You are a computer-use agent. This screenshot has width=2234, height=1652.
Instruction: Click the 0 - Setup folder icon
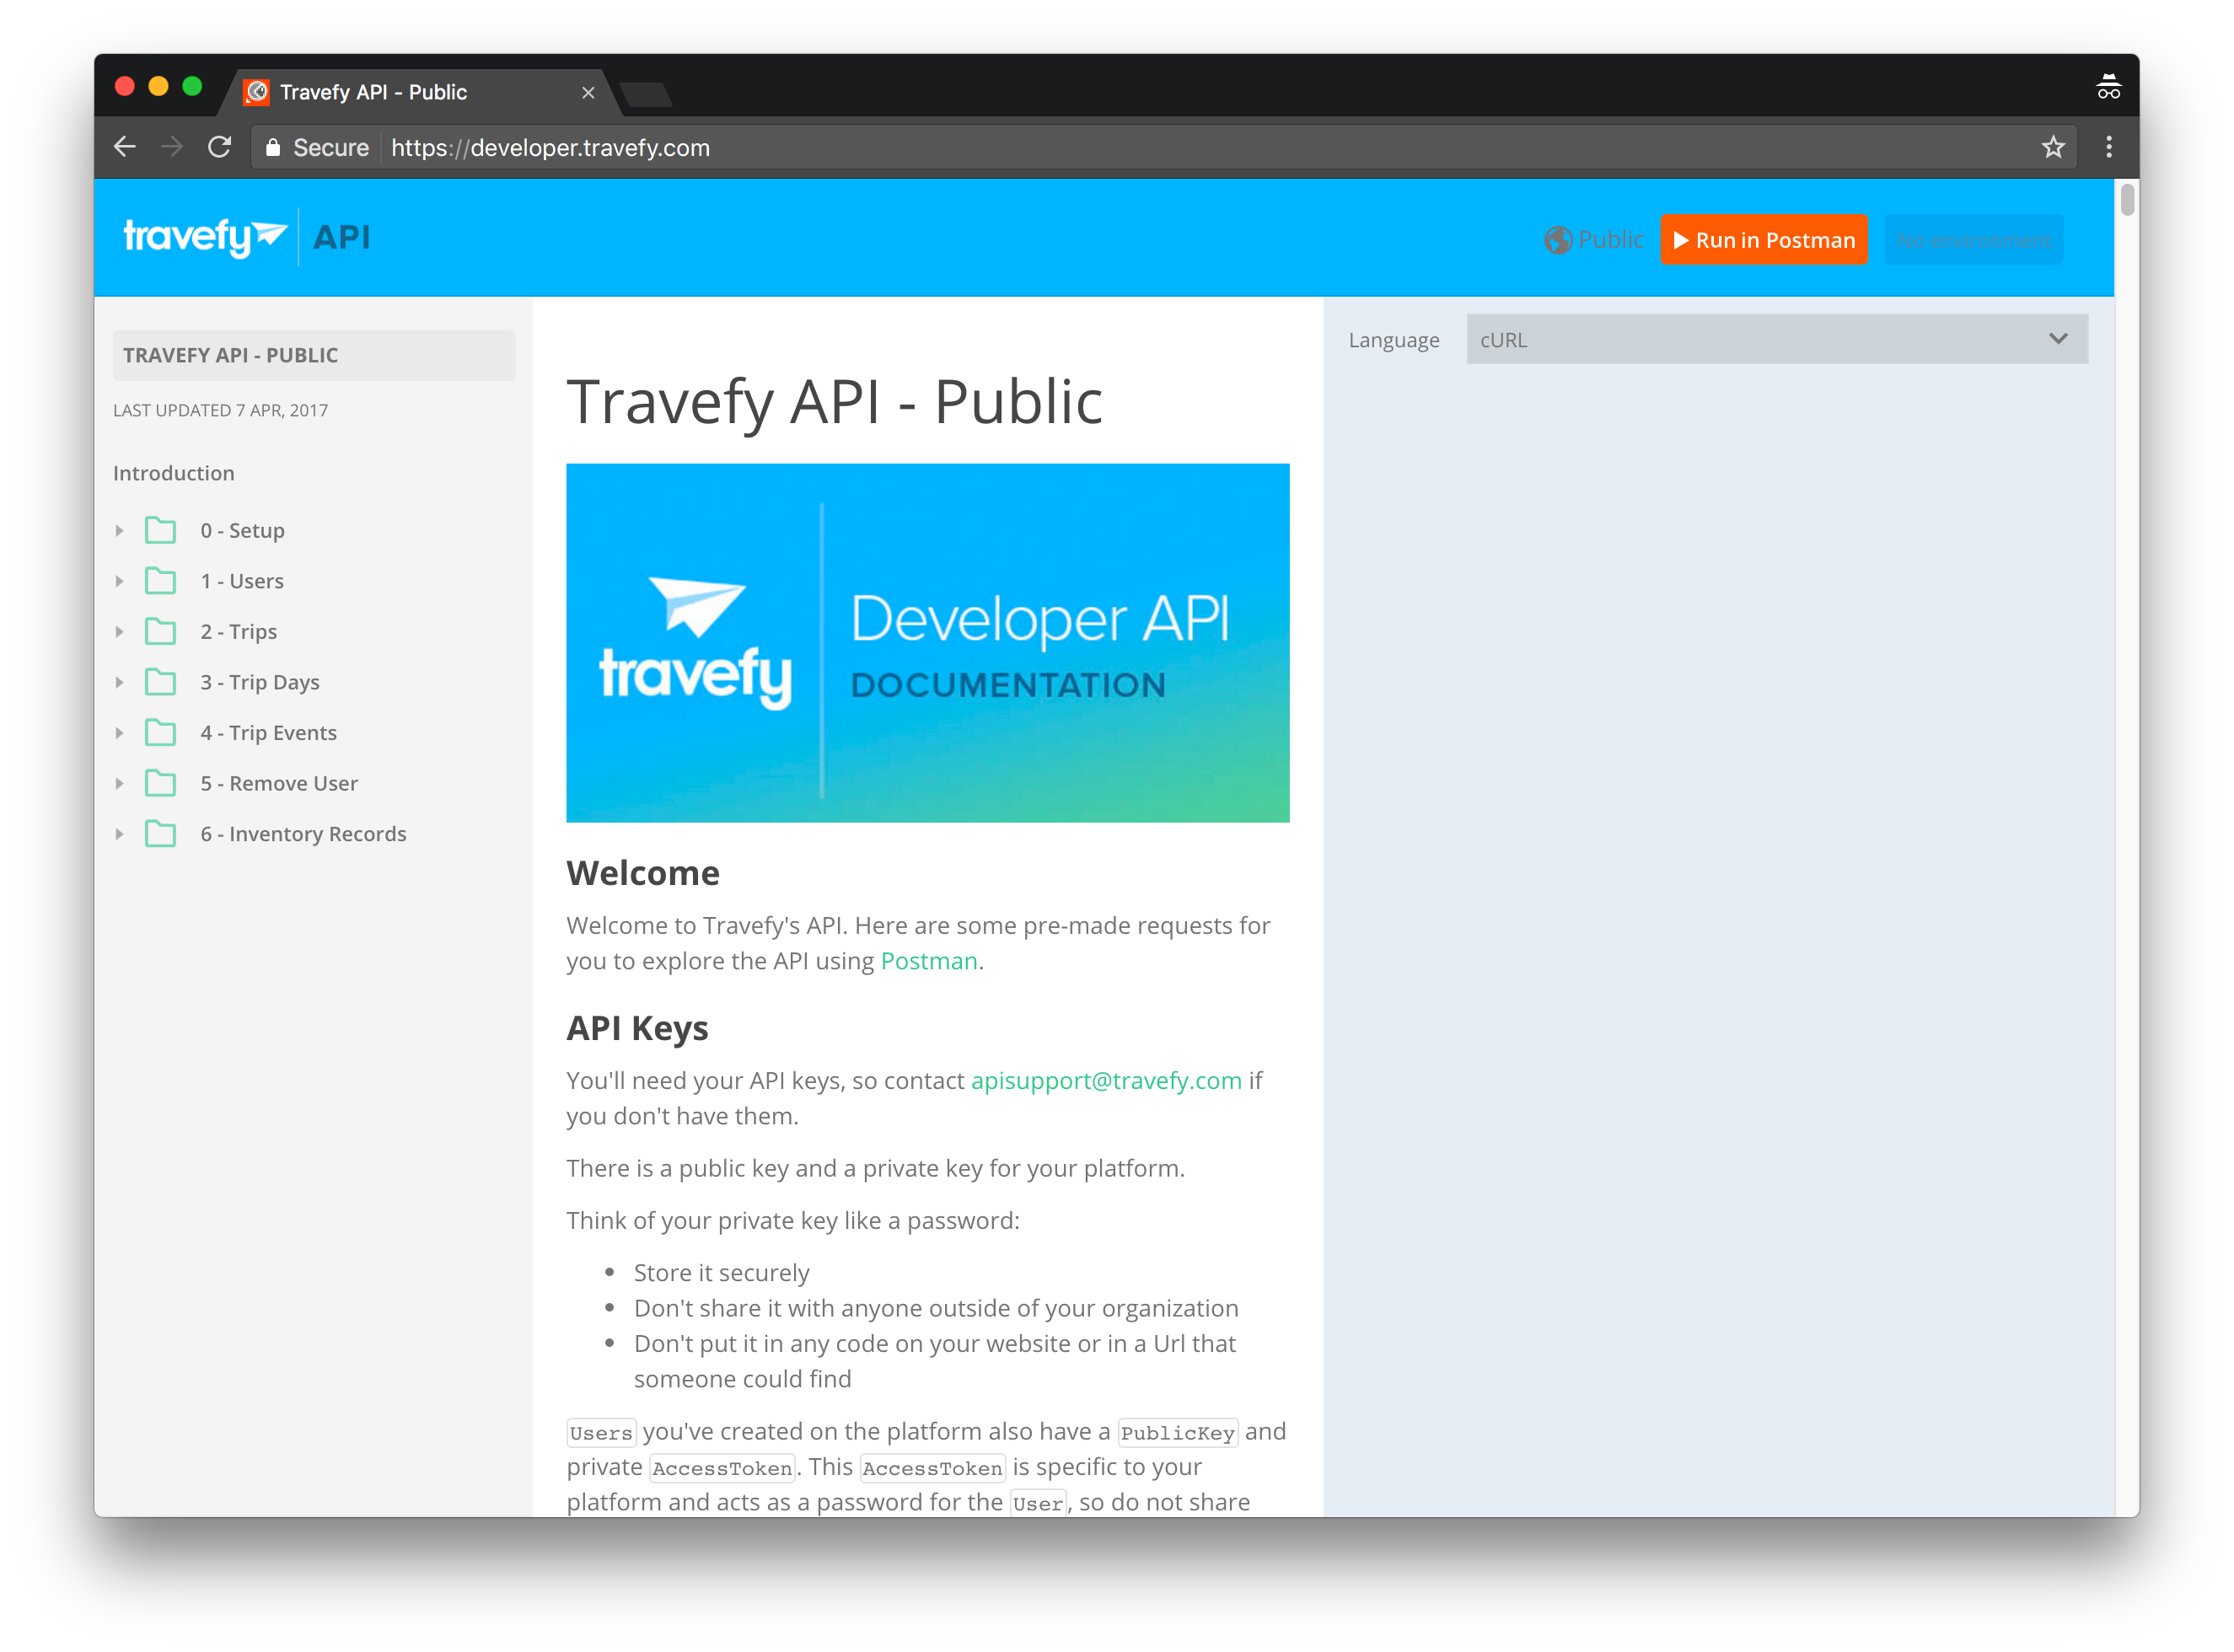click(x=160, y=530)
